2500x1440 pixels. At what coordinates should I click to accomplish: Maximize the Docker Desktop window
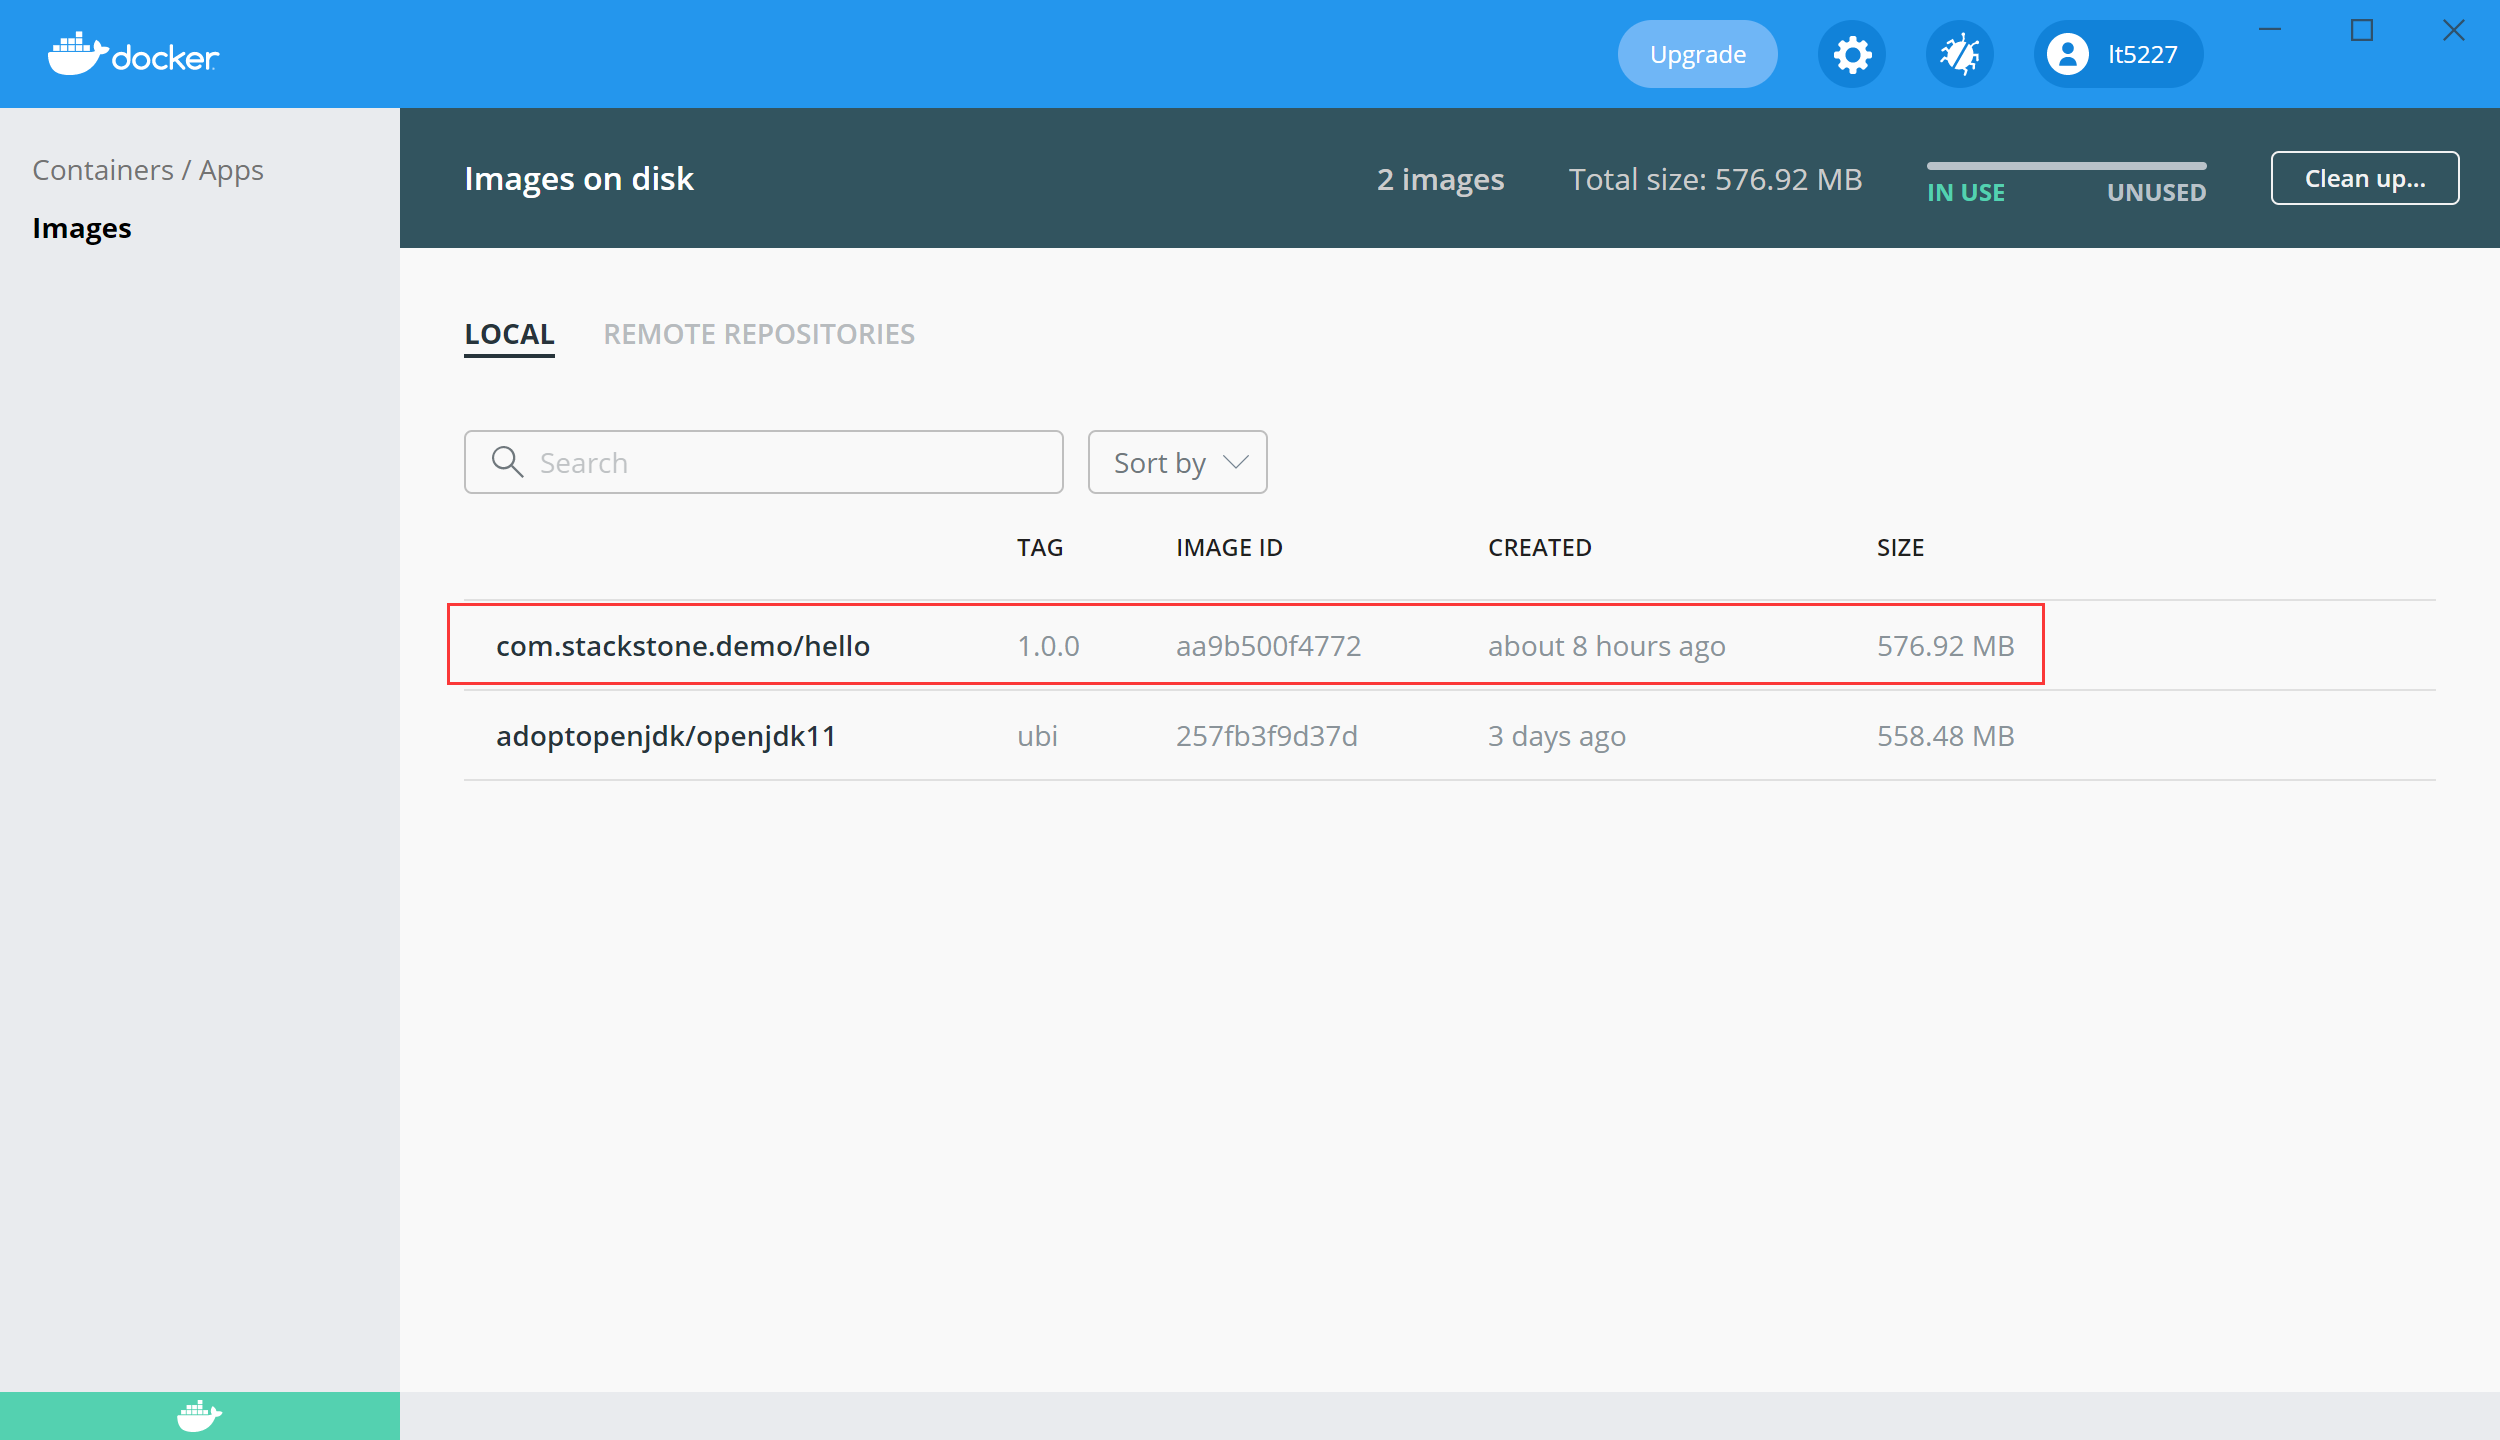(2362, 31)
